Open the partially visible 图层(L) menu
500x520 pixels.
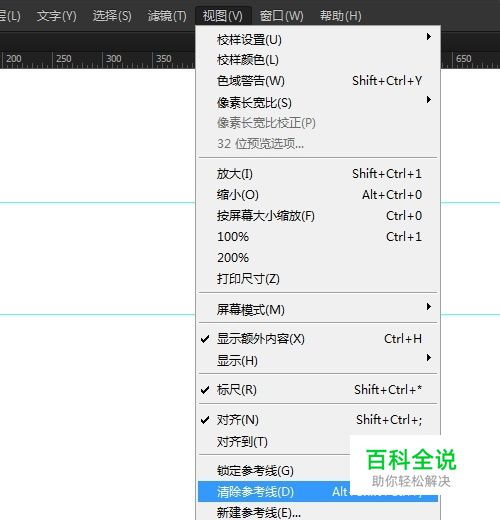[x=10, y=16]
